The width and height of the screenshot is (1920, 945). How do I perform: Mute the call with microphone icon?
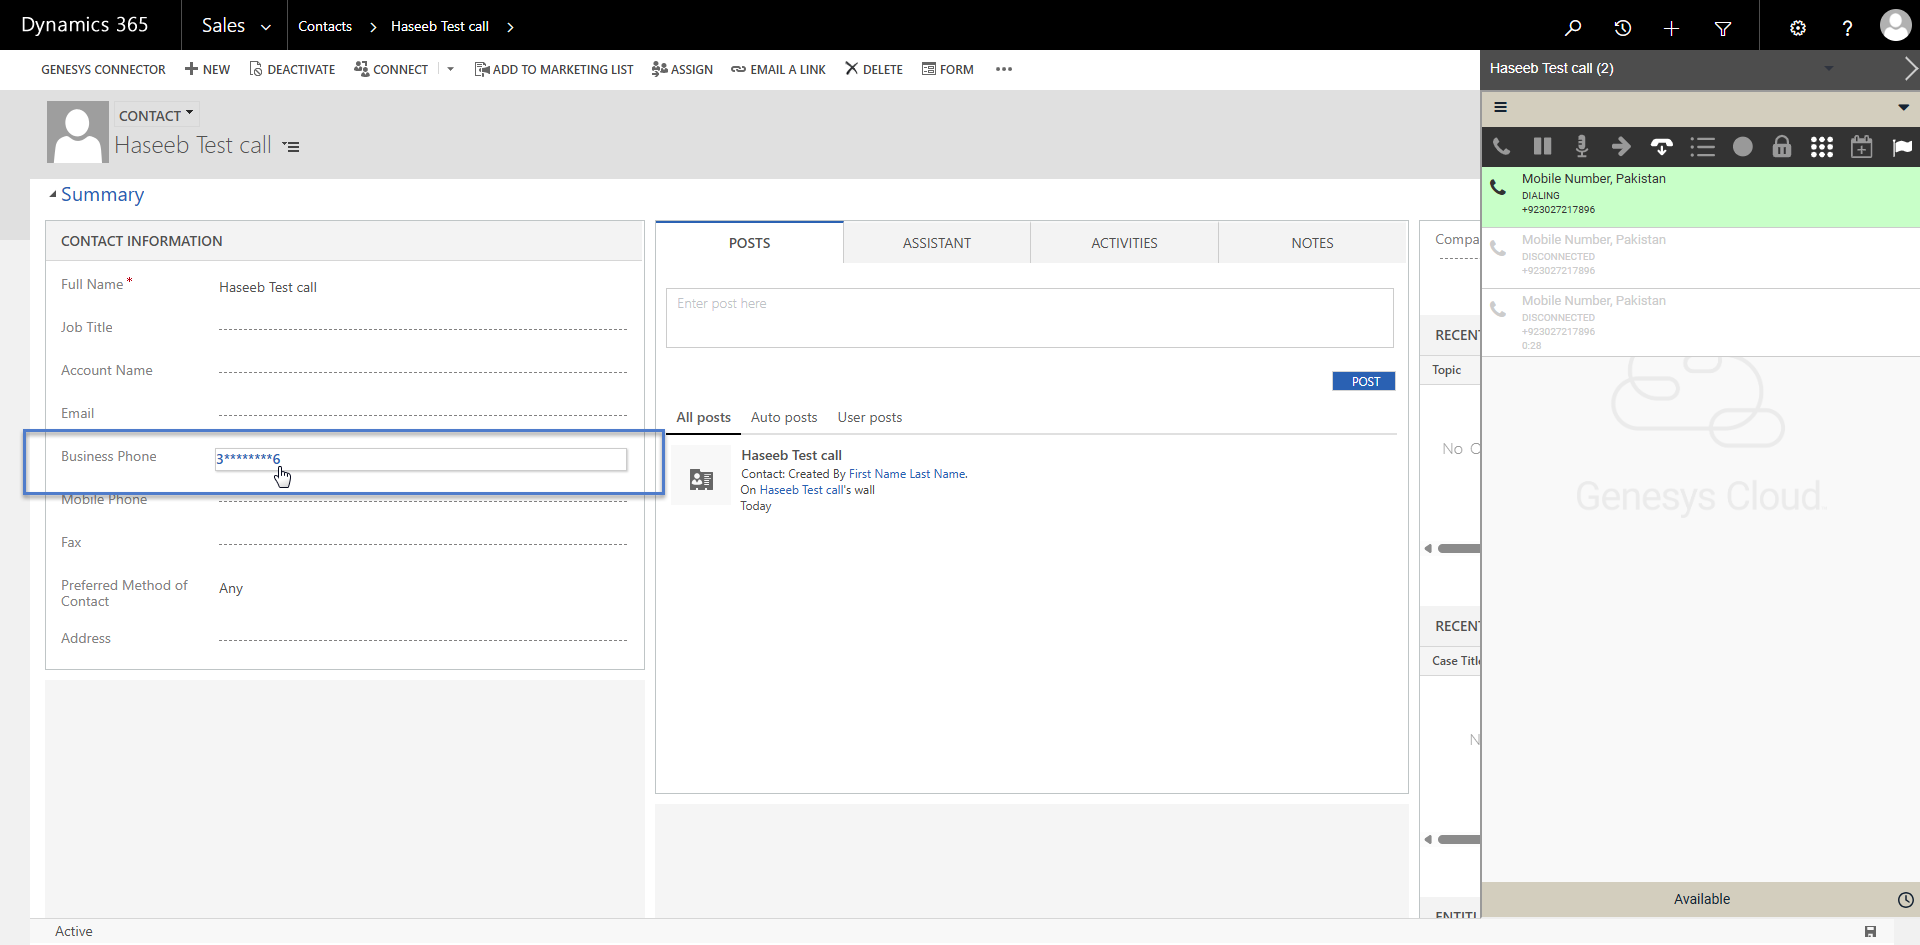(x=1581, y=147)
